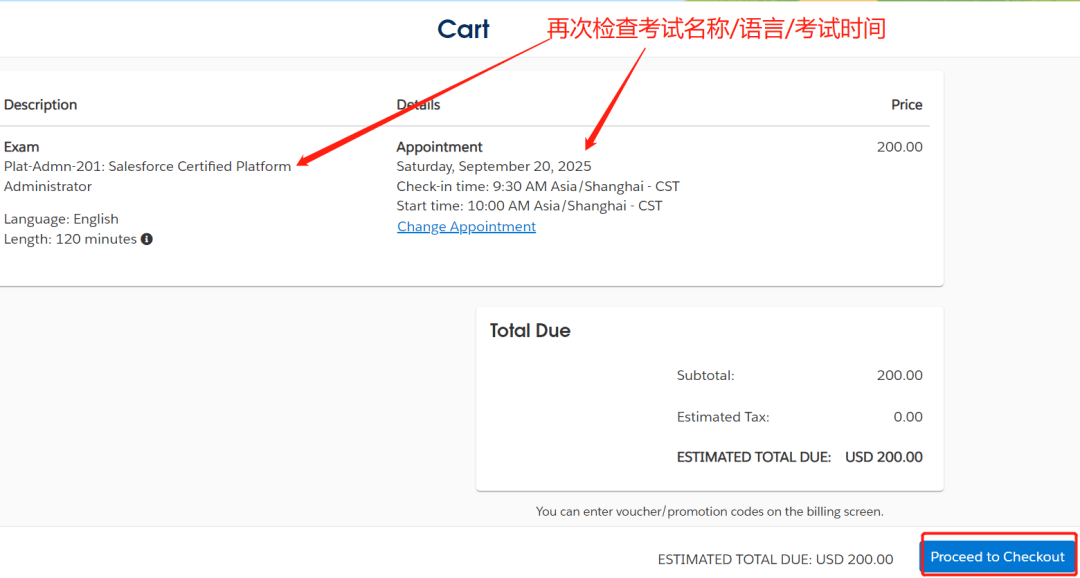Click the bold USD 200.00 total in card
The image size is (1080, 578).
point(883,457)
